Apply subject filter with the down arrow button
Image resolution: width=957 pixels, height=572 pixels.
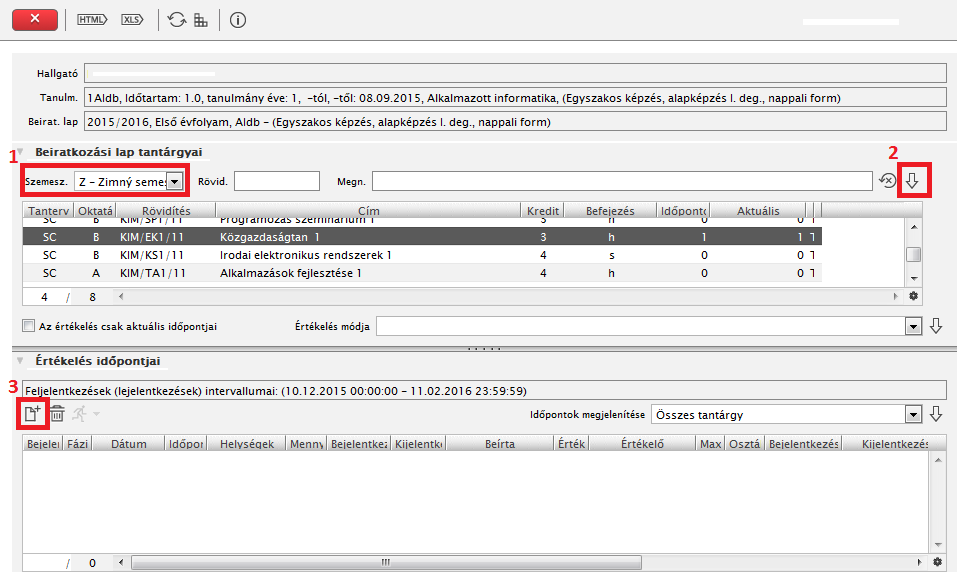click(912, 181)
